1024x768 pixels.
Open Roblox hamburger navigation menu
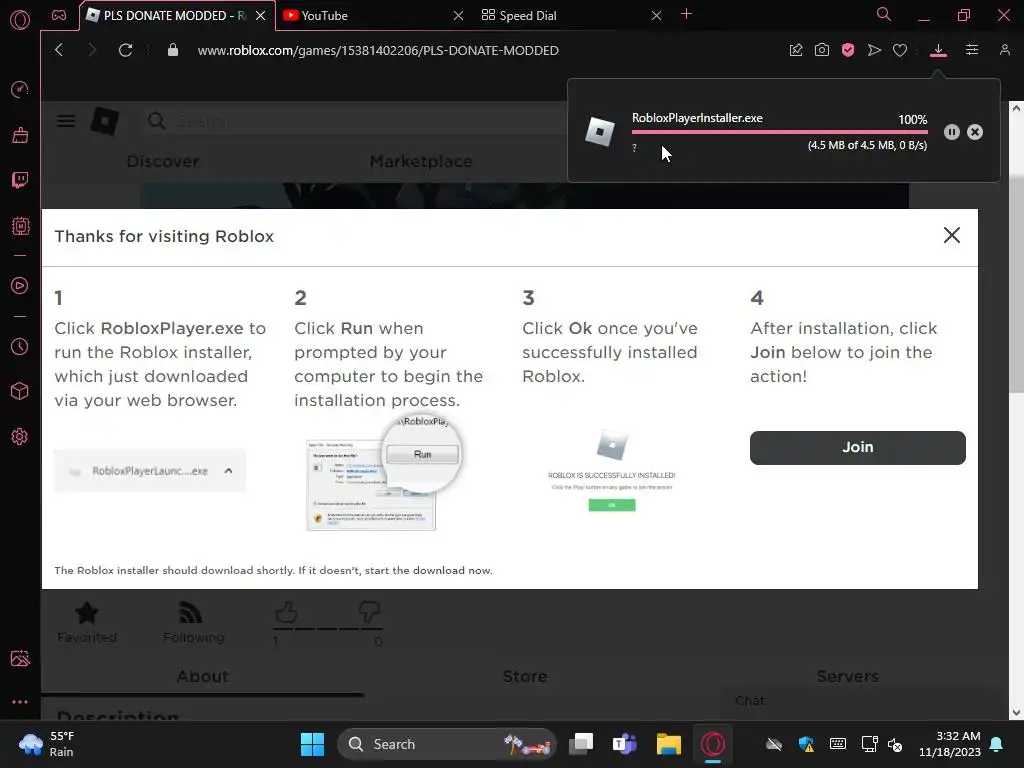(x=65, y=121)
